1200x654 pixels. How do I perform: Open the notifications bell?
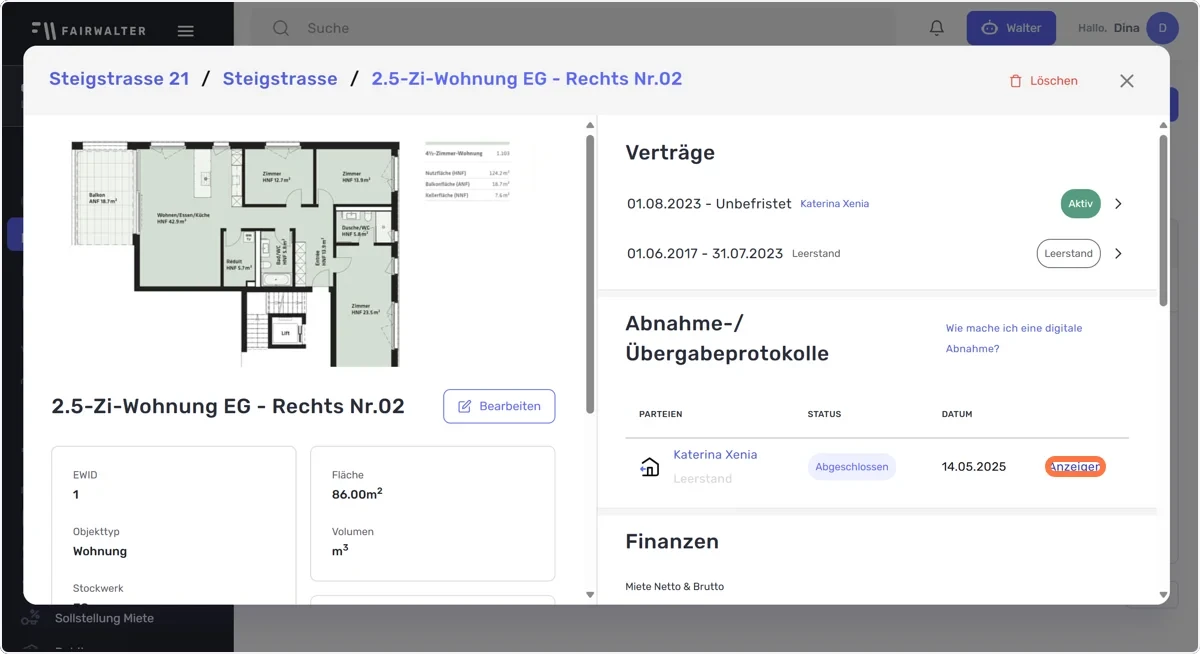click(x=937, y=28)
